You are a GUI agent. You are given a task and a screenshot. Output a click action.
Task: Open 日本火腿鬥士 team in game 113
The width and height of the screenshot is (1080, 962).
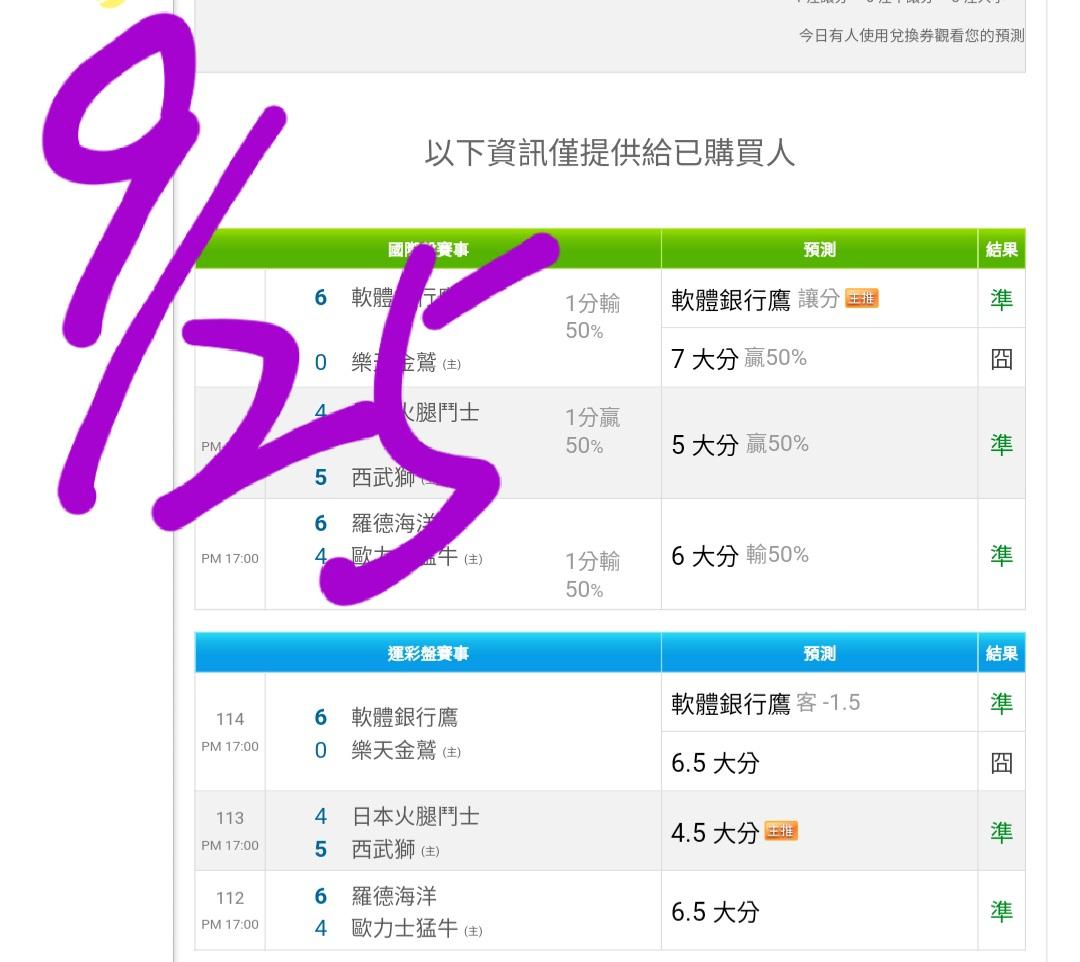pyautogui.click(x=415, y=816)
